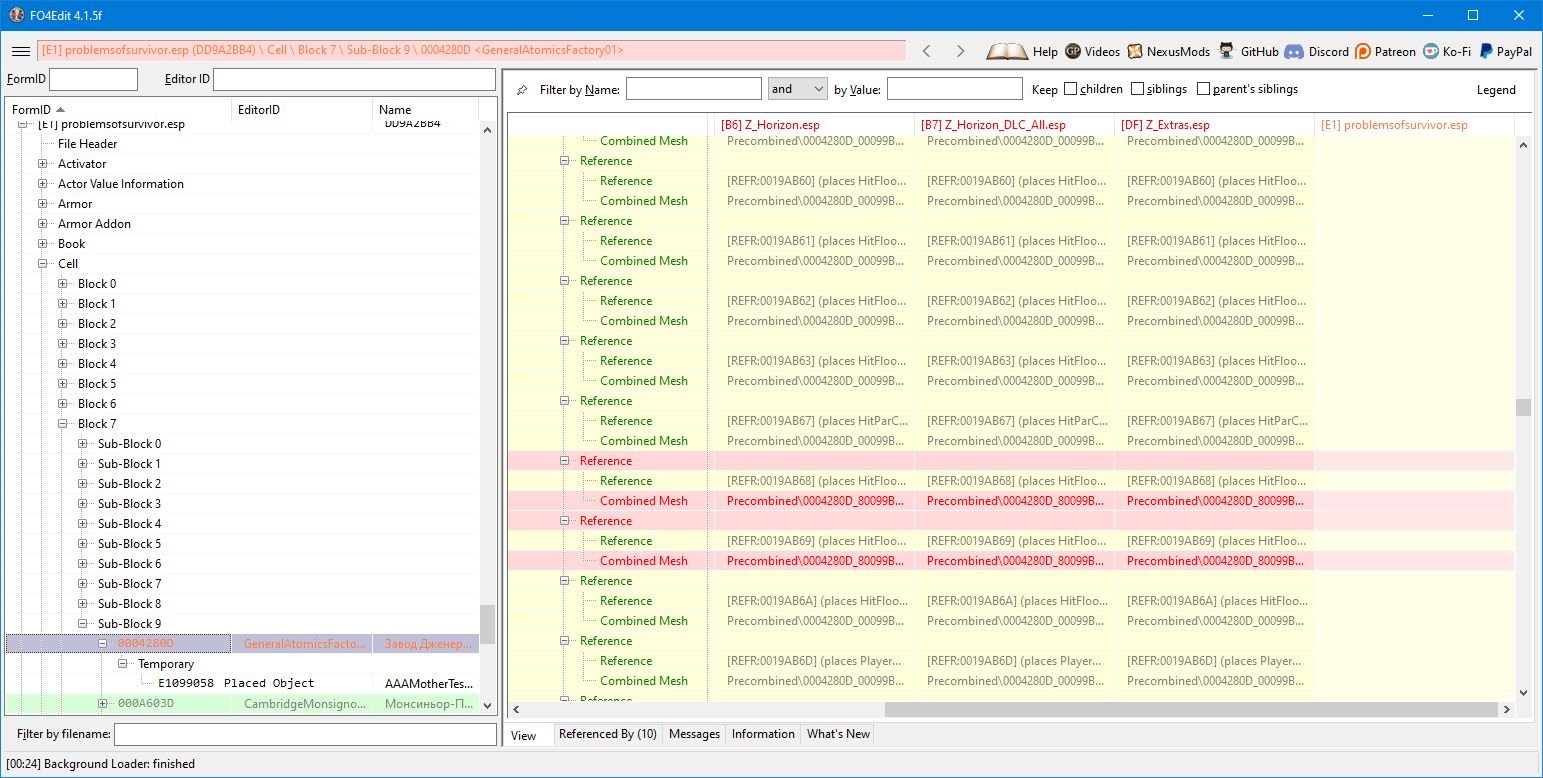The image size is (1543, 778).
Task: Expand the Block 3 tree node
Action: click(x=63, y=344)
